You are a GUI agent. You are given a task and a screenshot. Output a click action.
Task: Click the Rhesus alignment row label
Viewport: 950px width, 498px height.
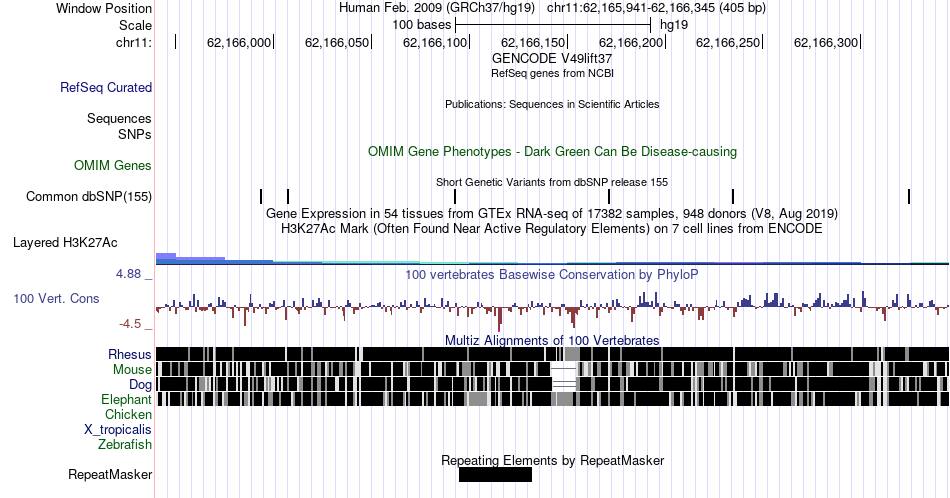coord(130,354)
